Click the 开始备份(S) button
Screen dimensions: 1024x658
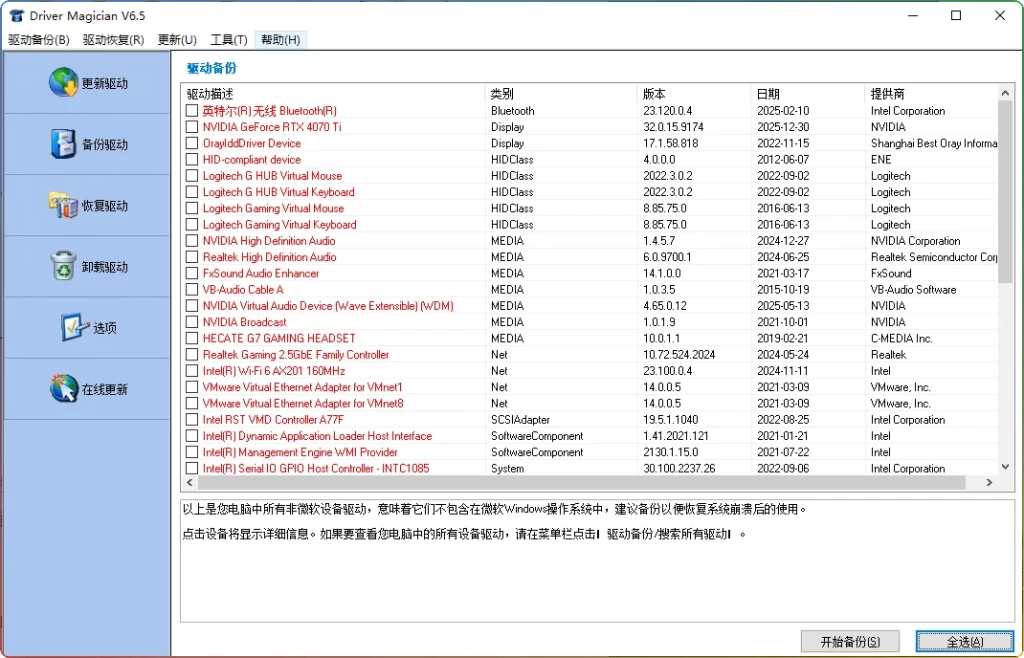point(849,641)
